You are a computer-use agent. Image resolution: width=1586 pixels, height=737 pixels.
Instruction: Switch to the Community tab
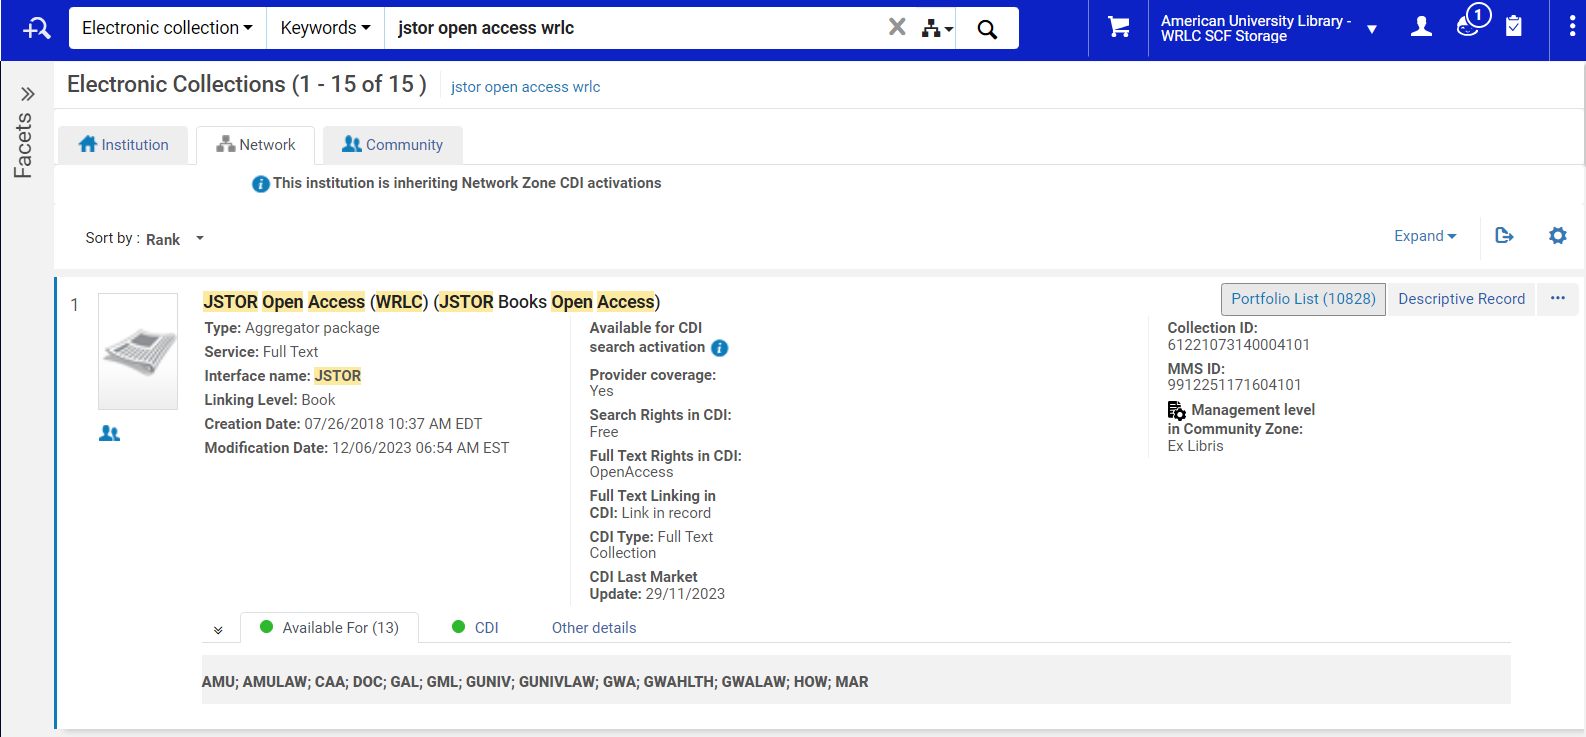tap(392, 145)
